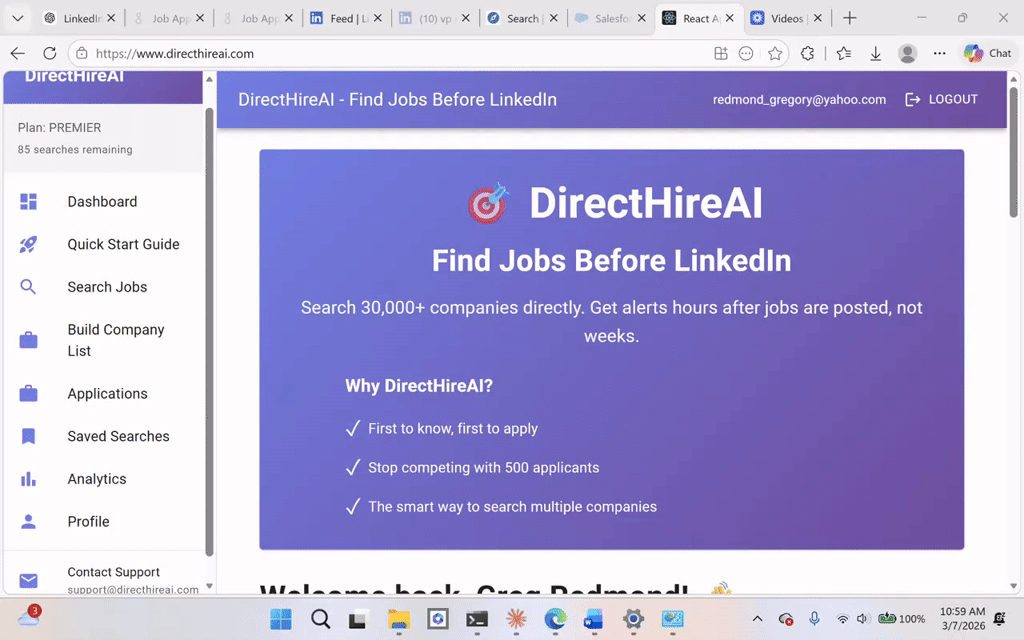Click the Dashboard grid icon in sidebar
This screenshot has width=1024, height=640.
(x=28, y=202)
